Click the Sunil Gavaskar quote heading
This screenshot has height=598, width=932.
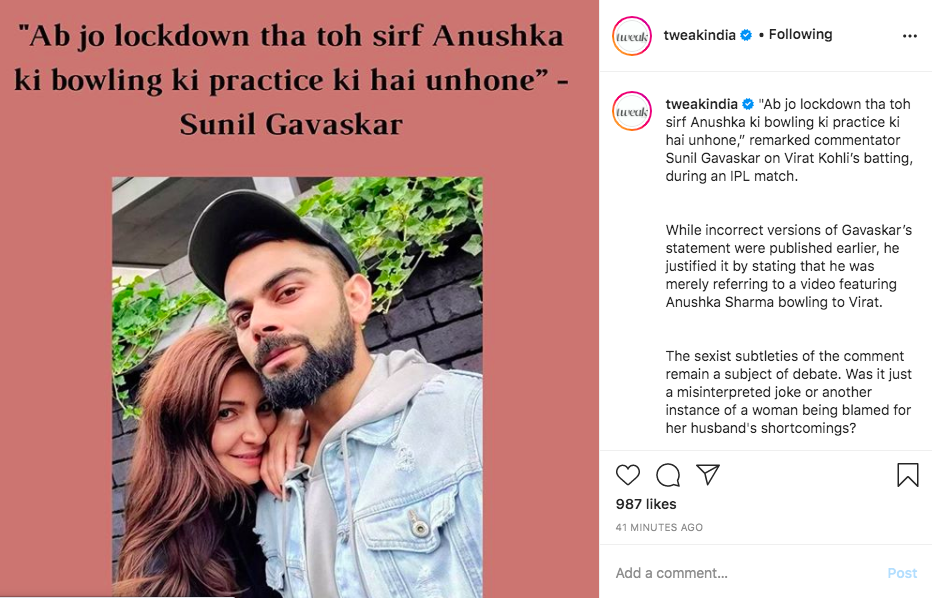click(291, 80)
